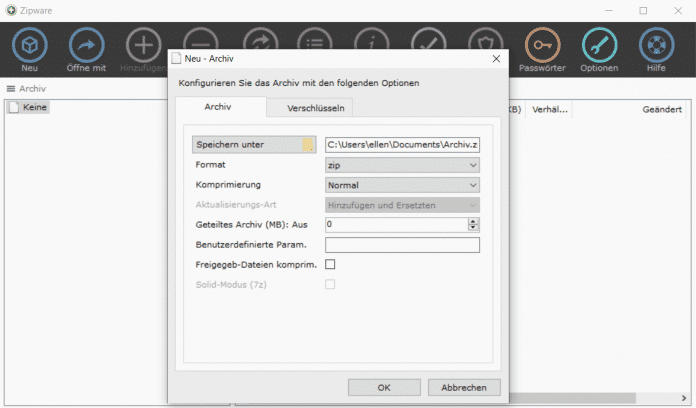Open the Passwörter key icon
The height and width of the screenshot is (408, 696).
pyautogui.click(x=543, y=45)
